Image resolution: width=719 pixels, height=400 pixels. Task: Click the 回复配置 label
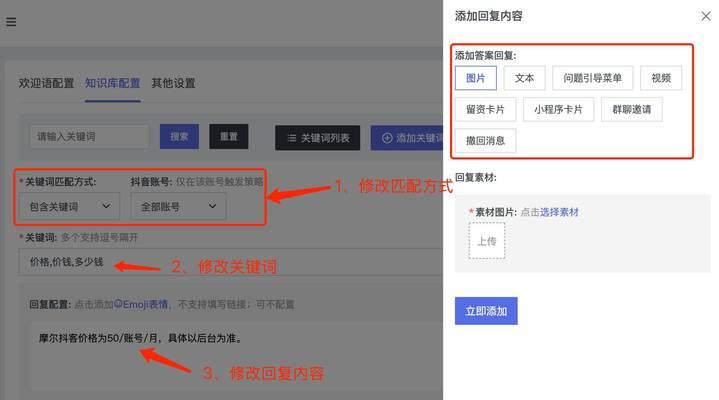[x=50, y=304]
